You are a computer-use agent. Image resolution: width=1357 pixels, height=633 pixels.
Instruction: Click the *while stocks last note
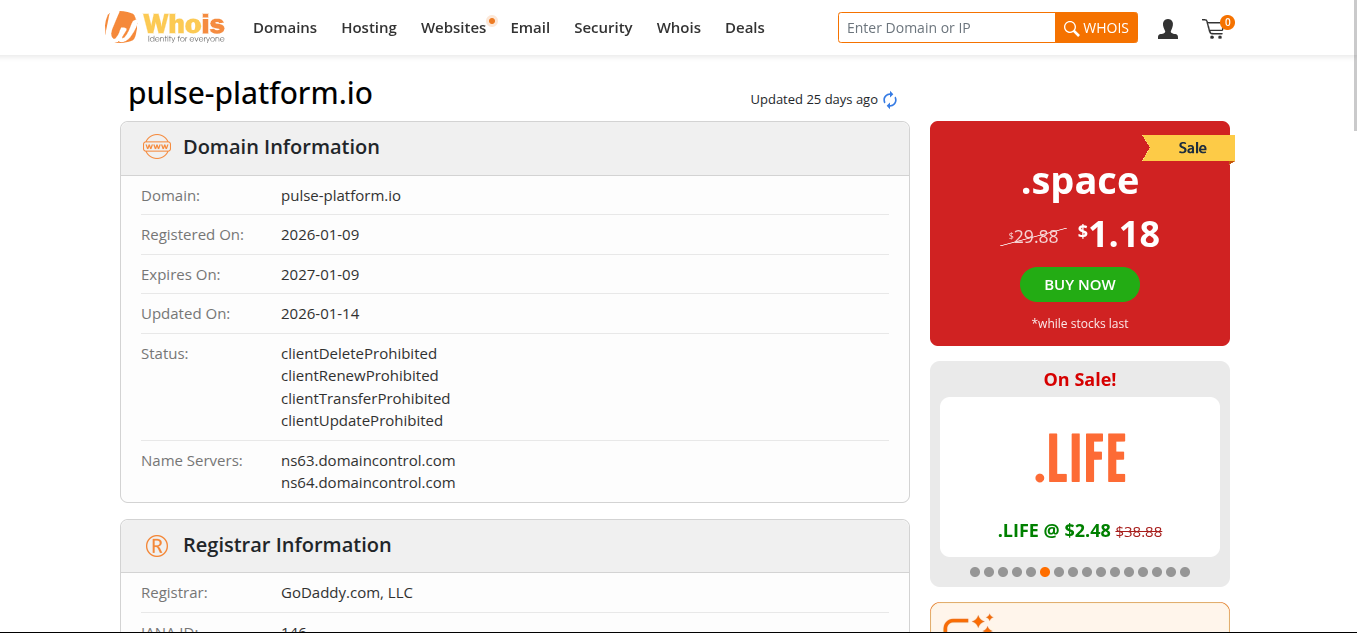tap(1080, 324)
